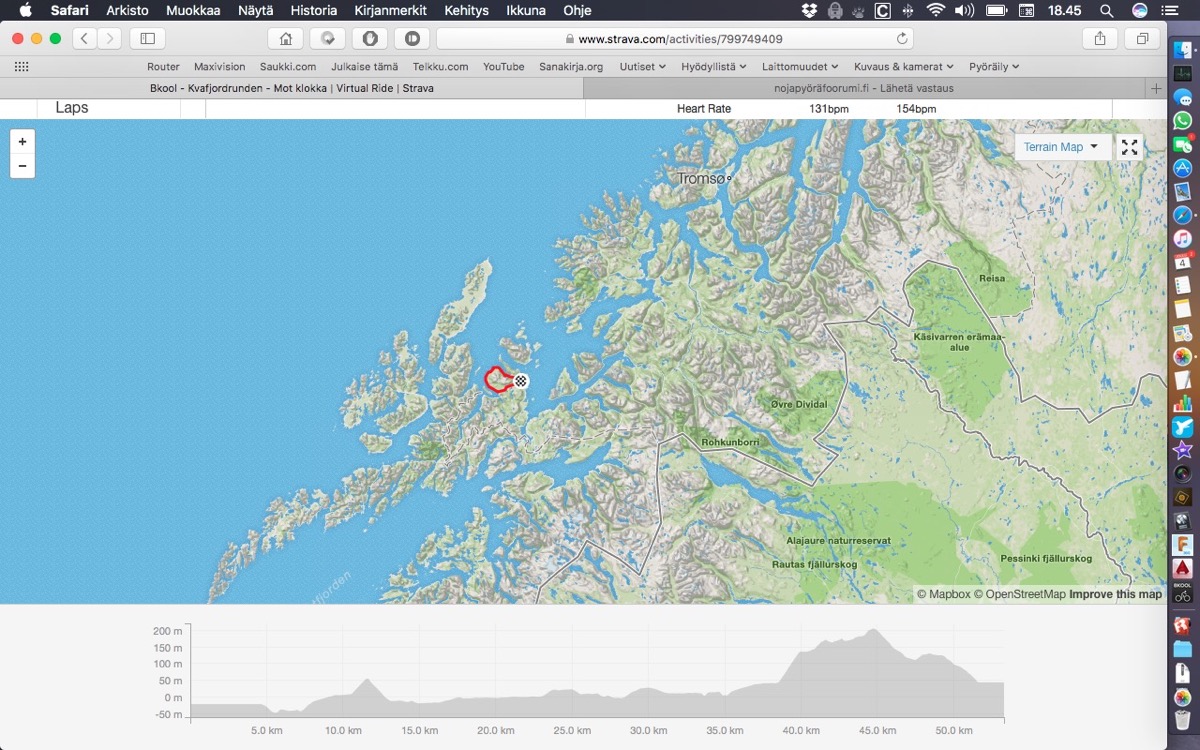
Task: Open the Kirjanmerkit menu
Action: pos(390,10)
